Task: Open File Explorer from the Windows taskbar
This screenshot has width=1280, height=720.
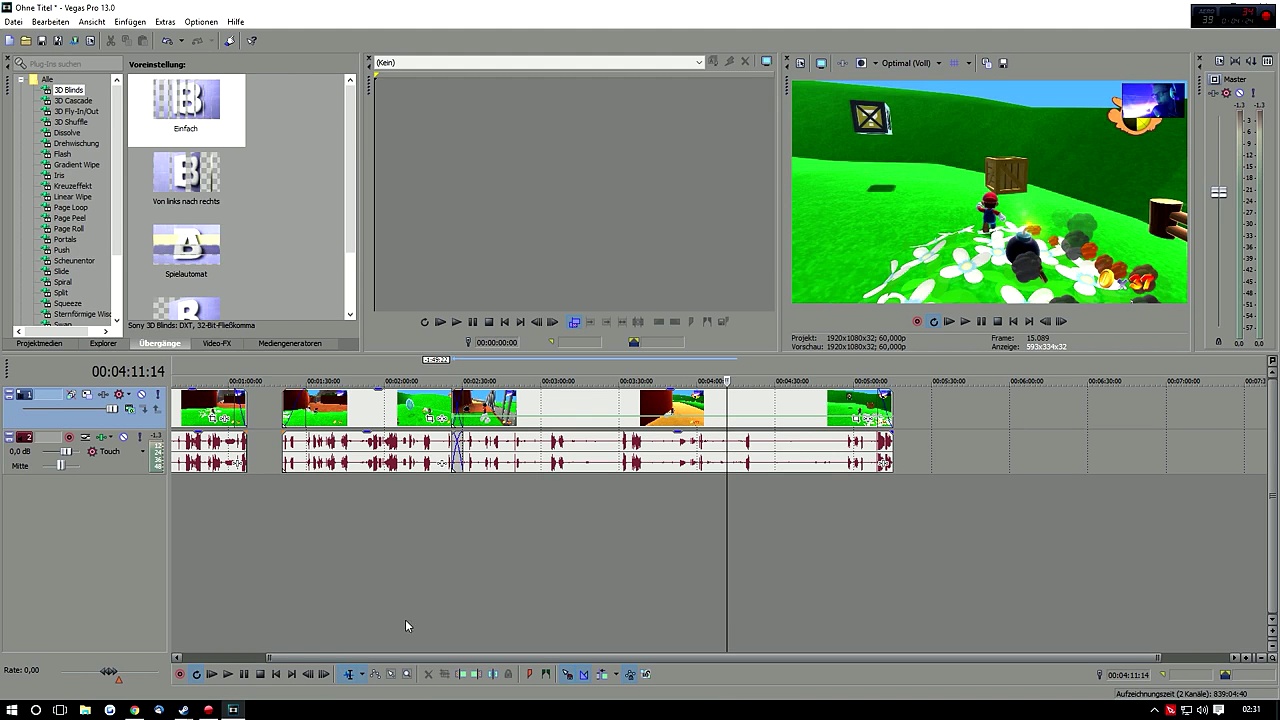Action: (x=85, y=710)
